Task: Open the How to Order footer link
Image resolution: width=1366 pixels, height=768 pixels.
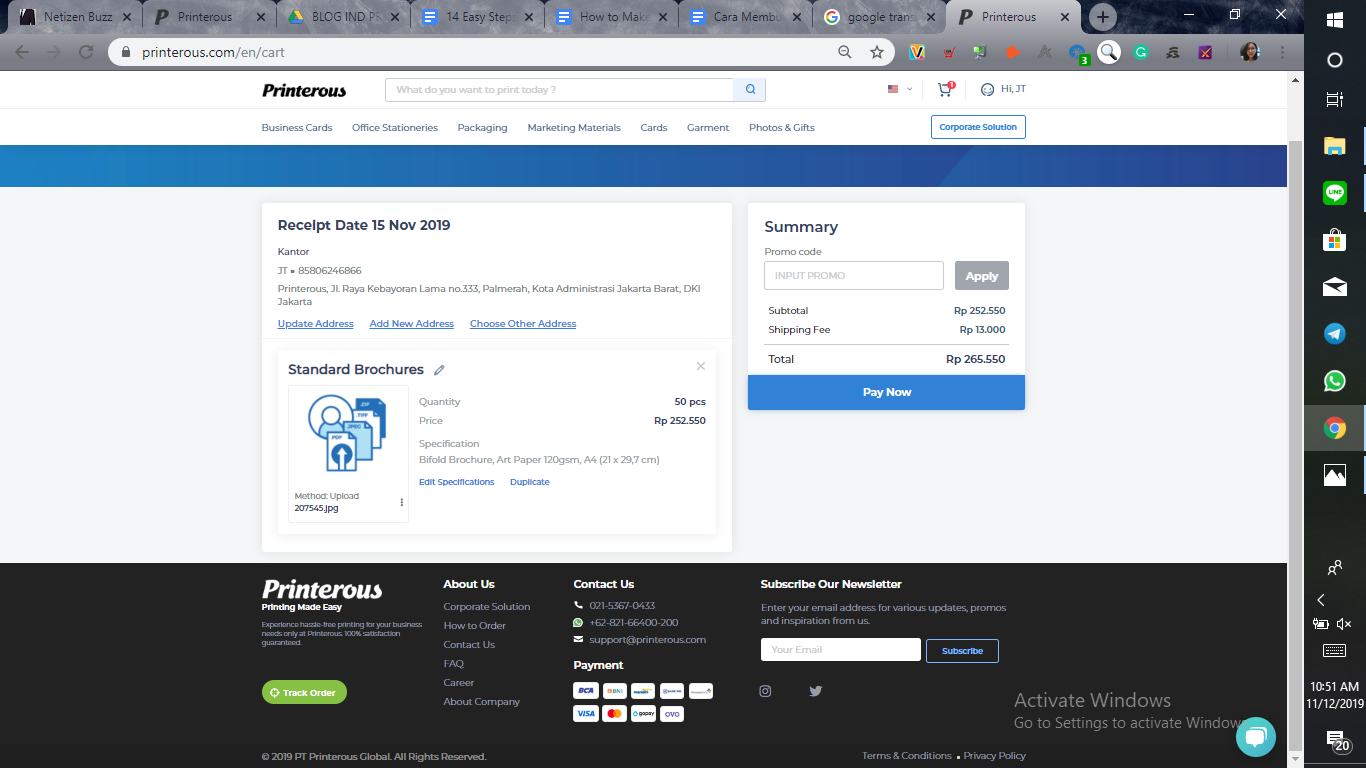Action: tap(475, 626)
